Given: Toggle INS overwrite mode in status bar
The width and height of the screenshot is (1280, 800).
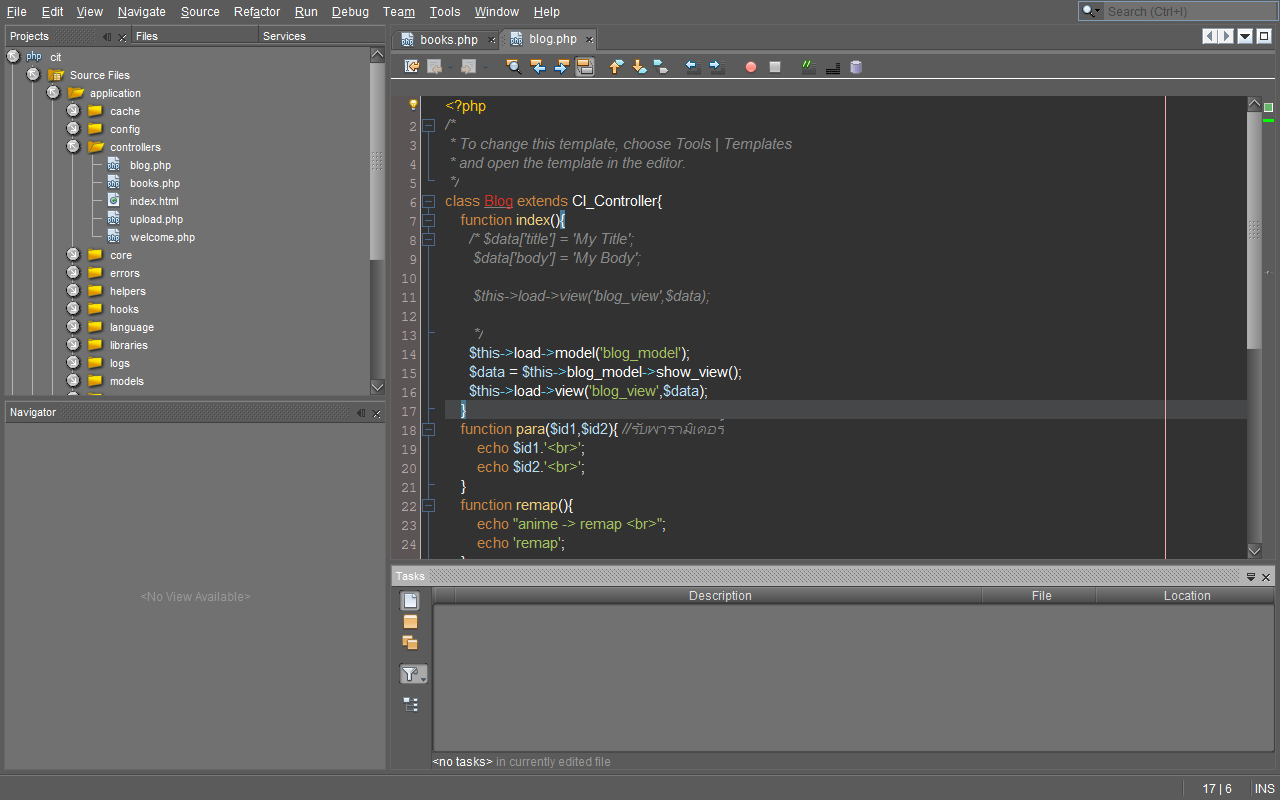Looking at the screenshot, I should [x=1264, y=788].
